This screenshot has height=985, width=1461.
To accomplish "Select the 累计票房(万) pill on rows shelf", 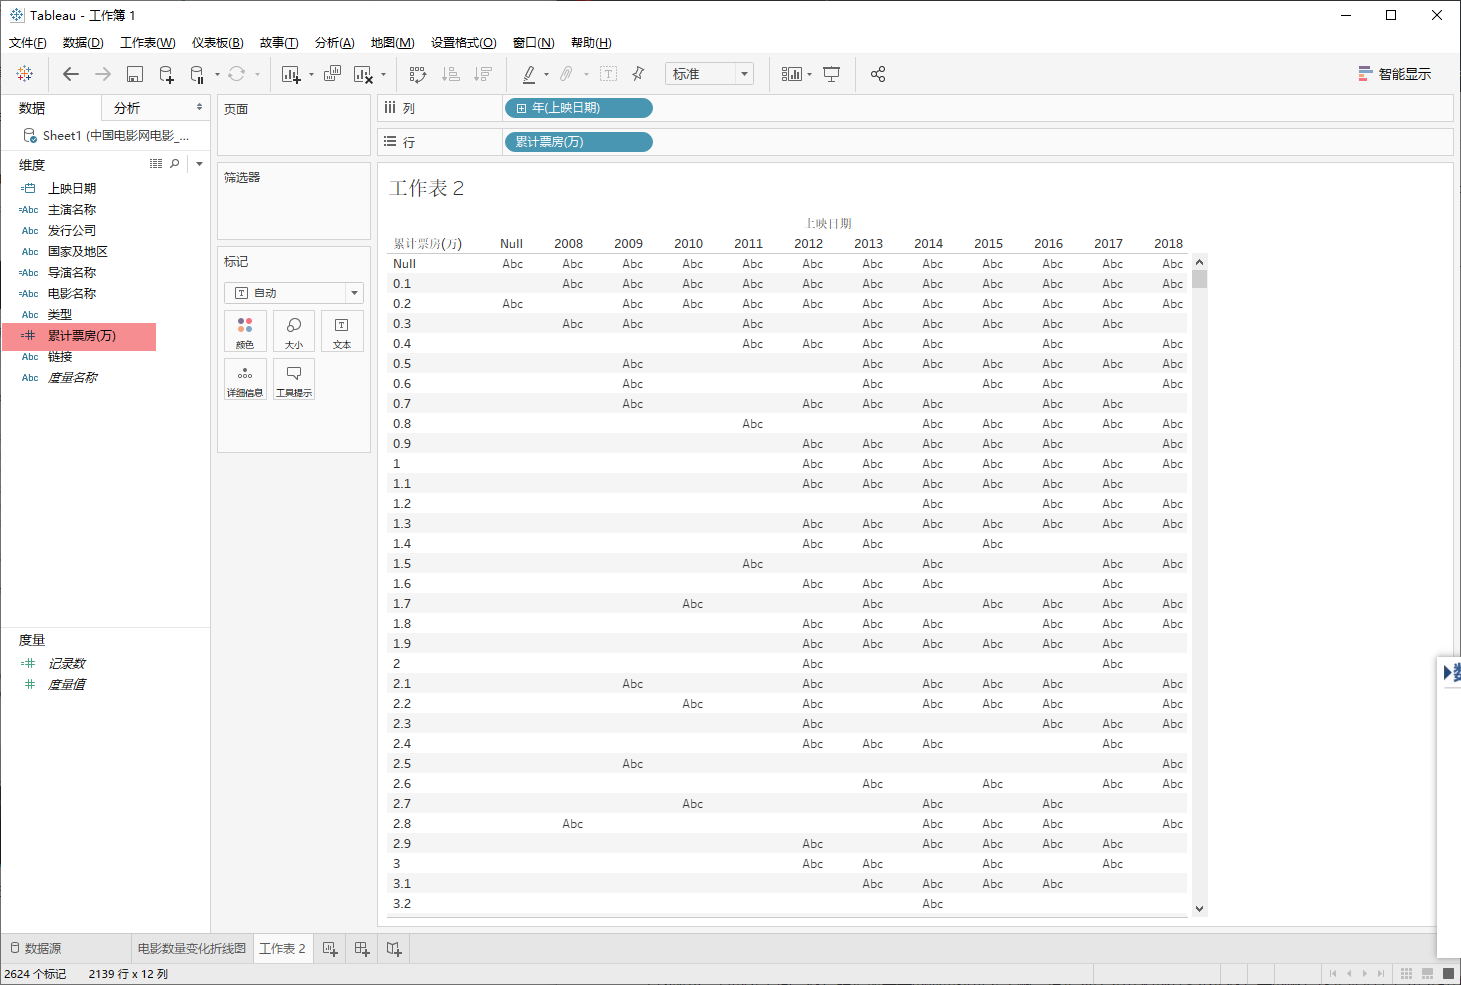I will [579, 142].
